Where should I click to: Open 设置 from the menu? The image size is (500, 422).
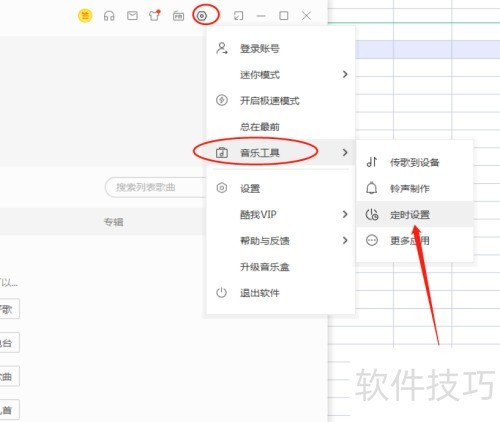tap(280, 188)
